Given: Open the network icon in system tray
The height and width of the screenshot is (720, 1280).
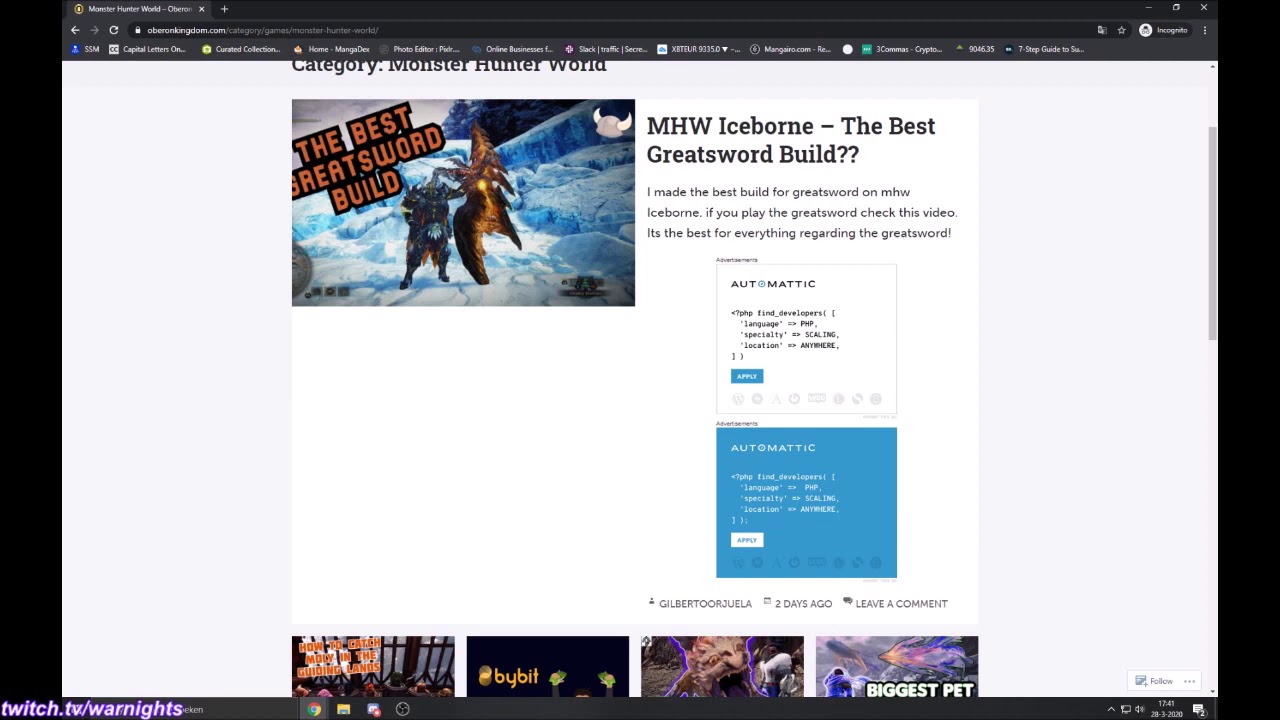Looking at the screenshot, I should [x=1125, y=709].
